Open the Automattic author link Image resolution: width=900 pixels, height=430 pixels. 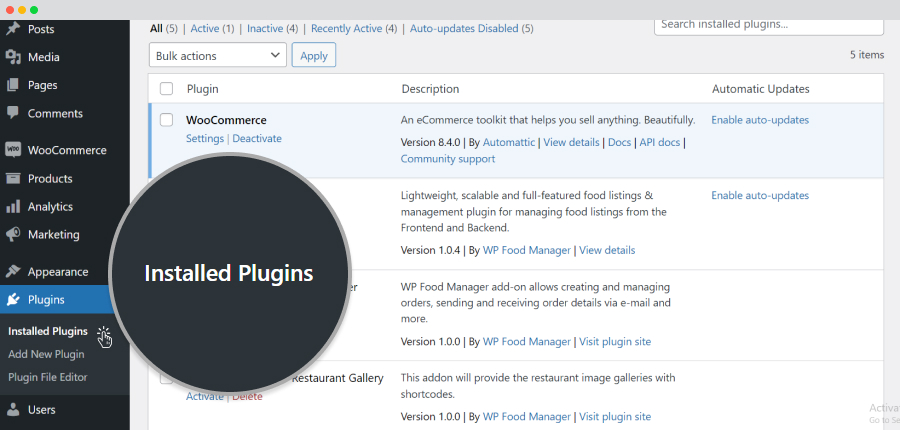coord(509,142)
